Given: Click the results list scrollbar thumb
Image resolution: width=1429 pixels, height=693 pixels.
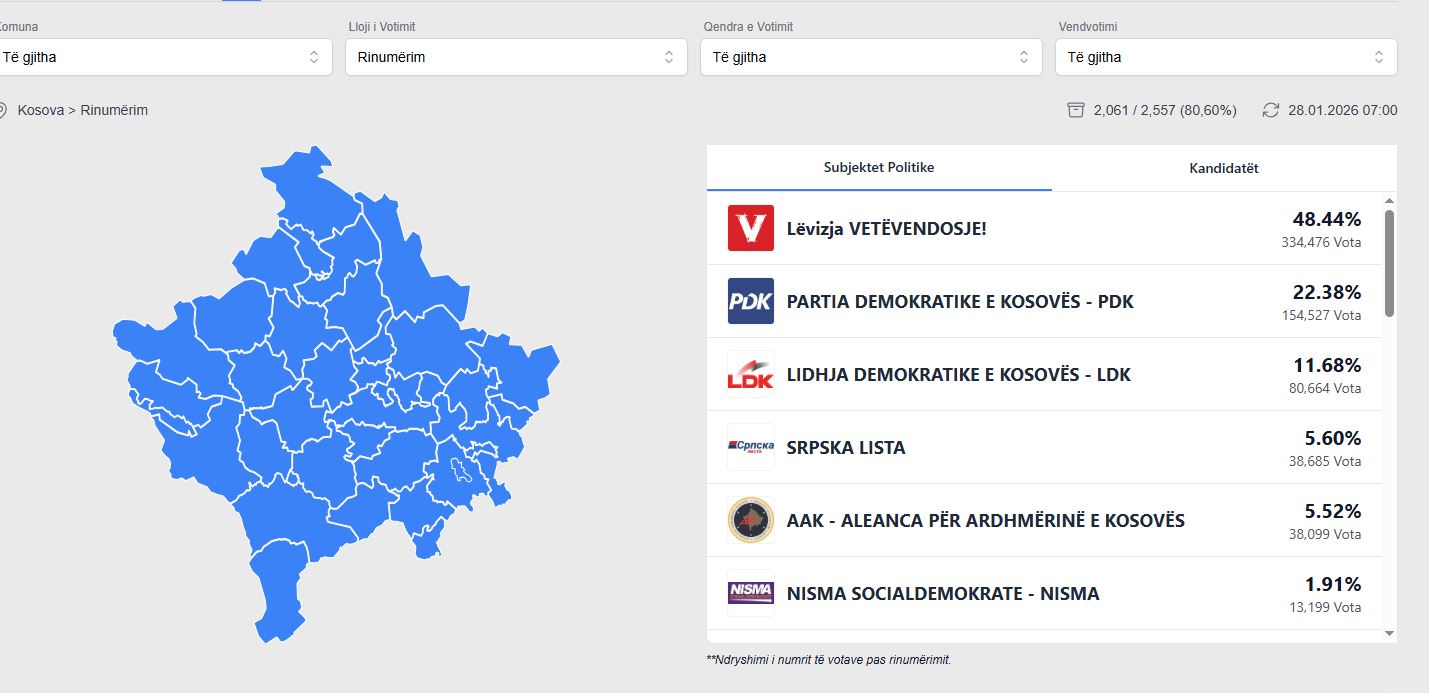Looking at the screenshot, I should pyautogui.click(x=1389, y=263).
